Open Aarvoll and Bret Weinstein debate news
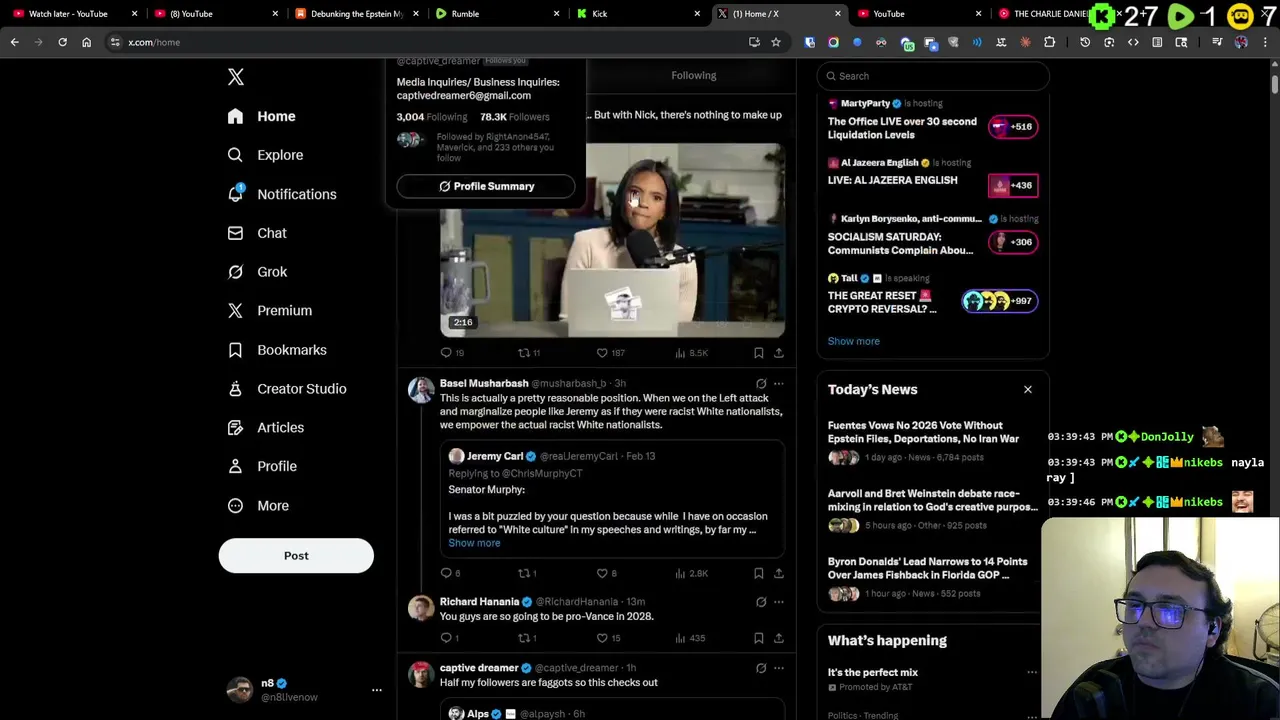This screenshot has width=1280, height=720. pos(932,500)
